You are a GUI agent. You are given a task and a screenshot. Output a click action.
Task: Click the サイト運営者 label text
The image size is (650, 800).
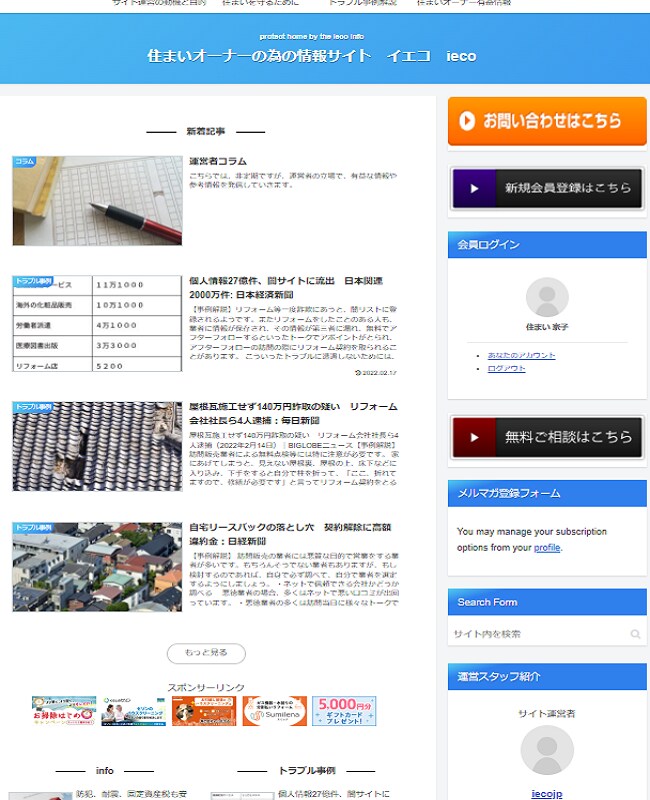547,714
